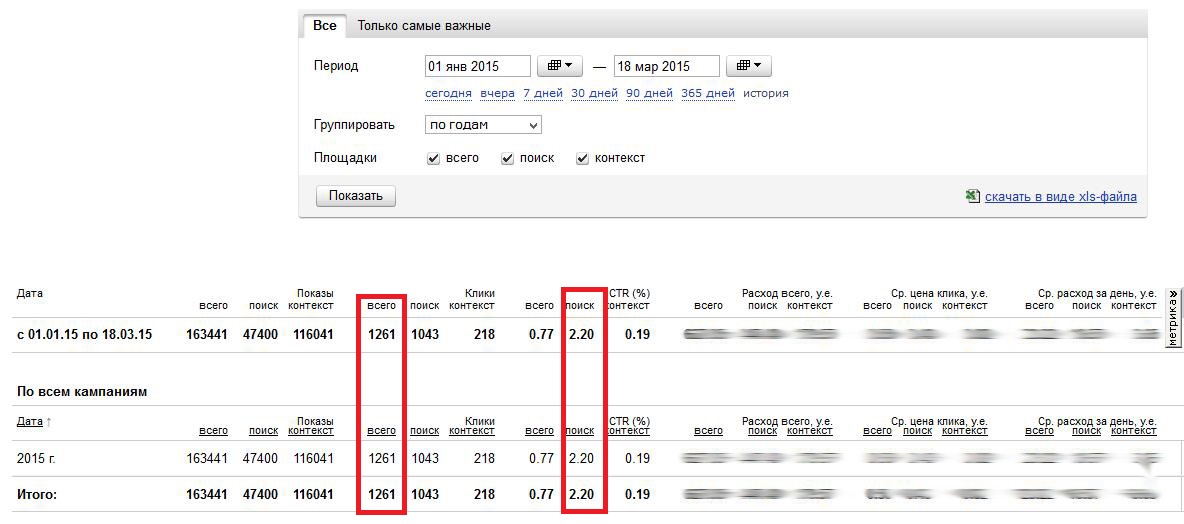Screen dimensions: 1184x524
Task: Click 1261 in the с 01.01.15 по 18.03.15 row
Action: [x=381, y=334]
